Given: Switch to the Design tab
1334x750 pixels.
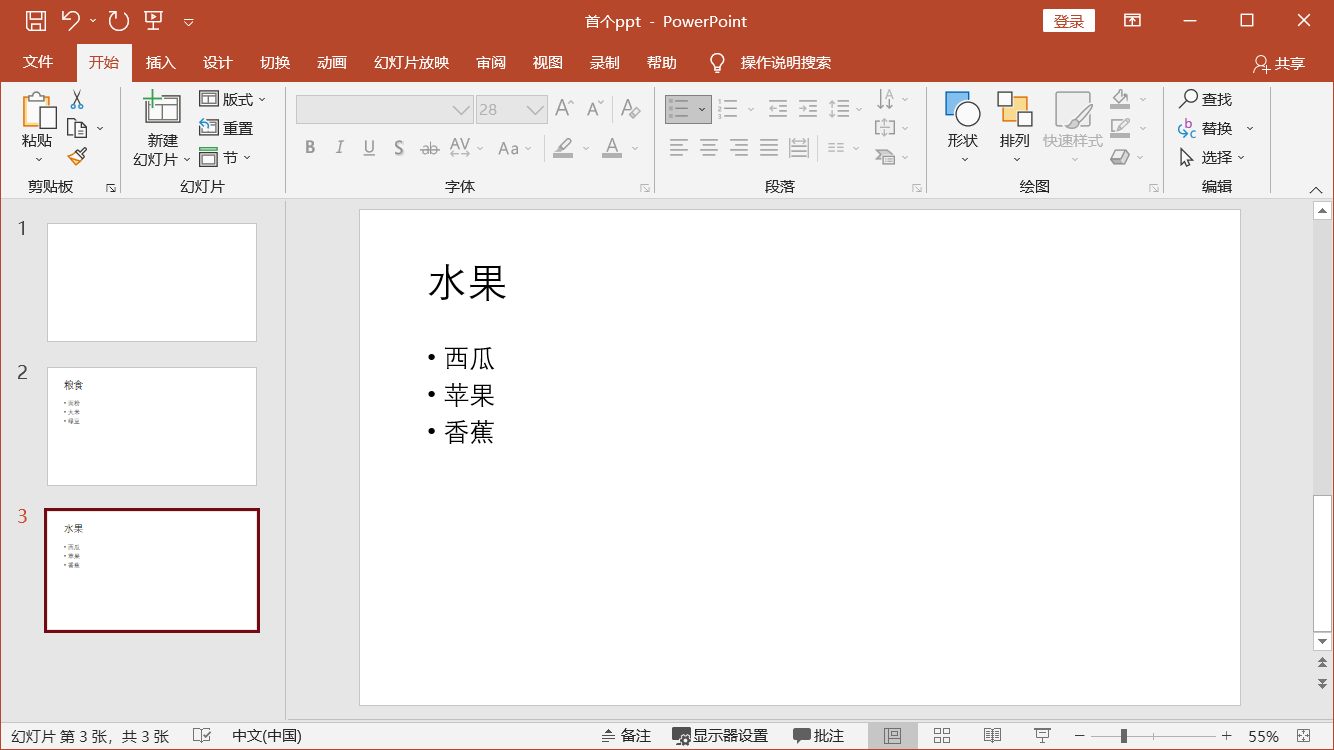Looking at the screenshot, I should (x=217, y=62).
